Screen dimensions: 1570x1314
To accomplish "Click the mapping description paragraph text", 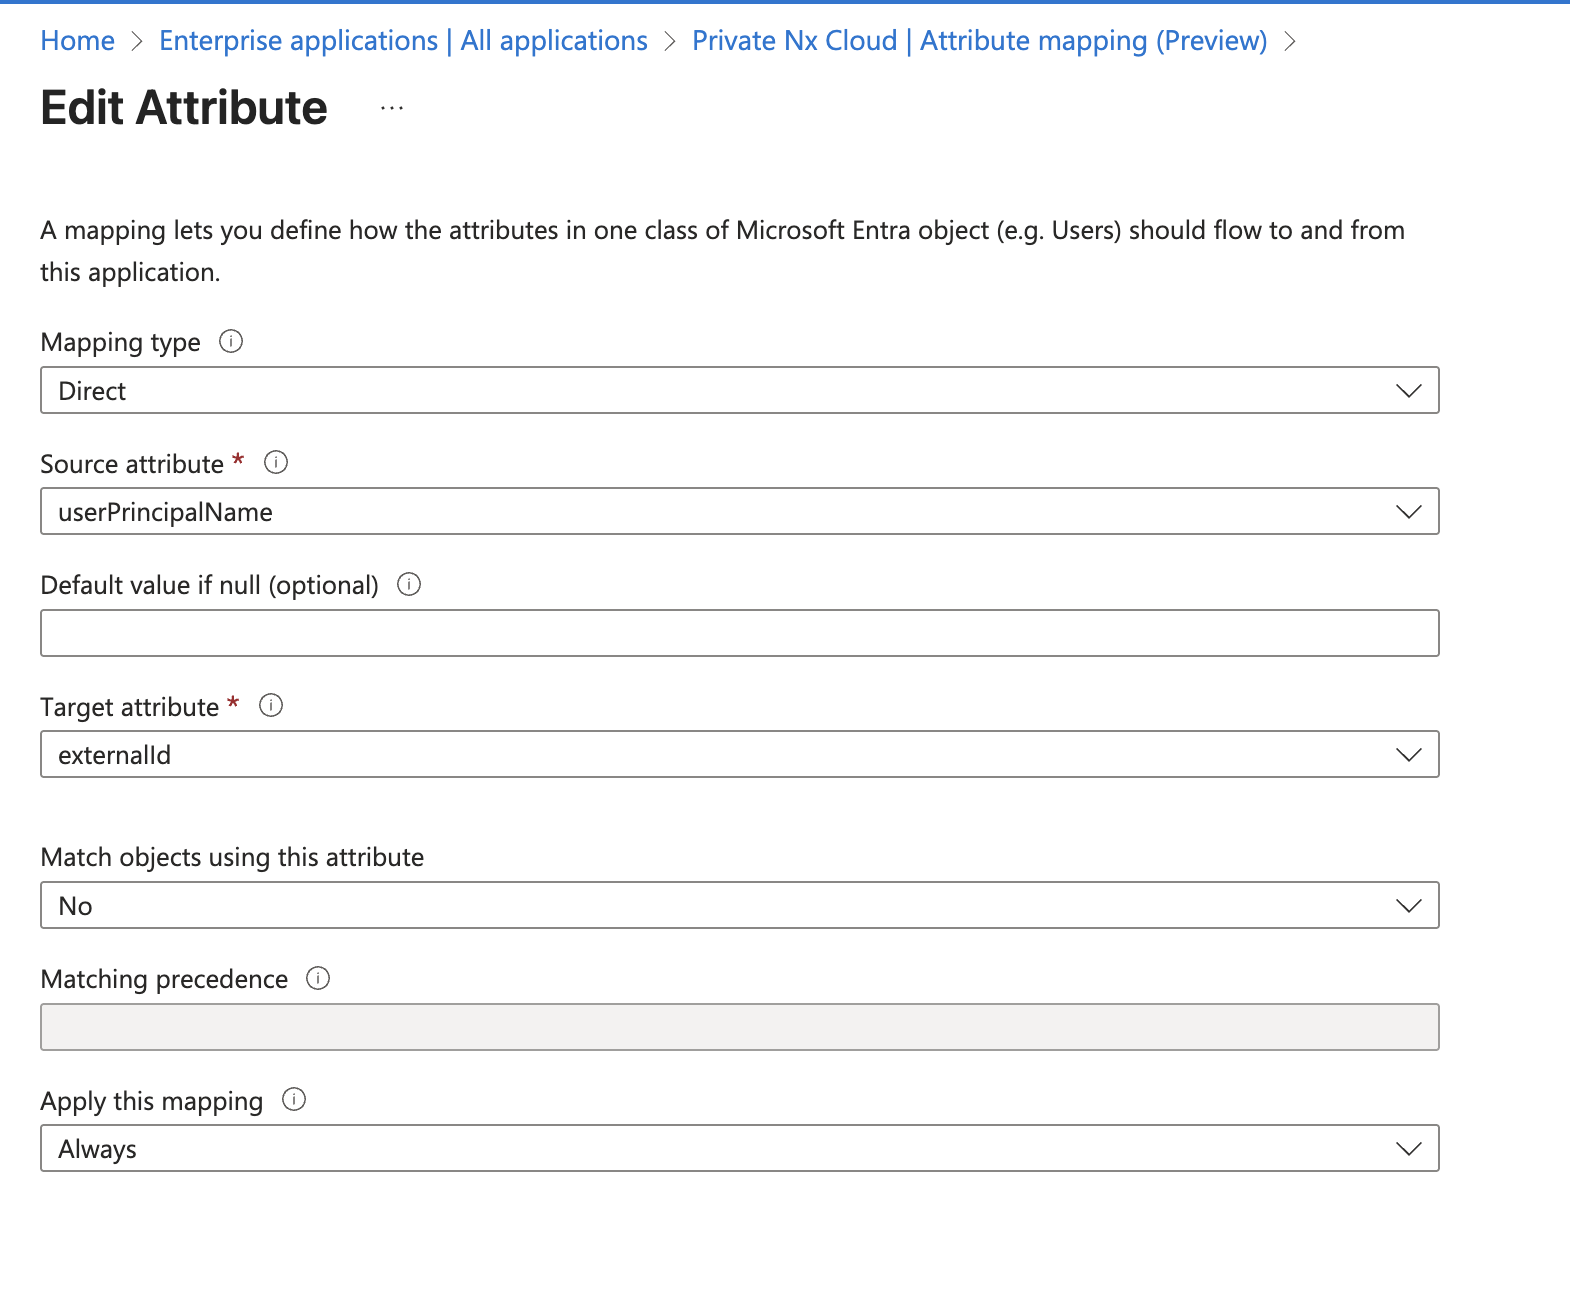I will [x=723, y=251].
